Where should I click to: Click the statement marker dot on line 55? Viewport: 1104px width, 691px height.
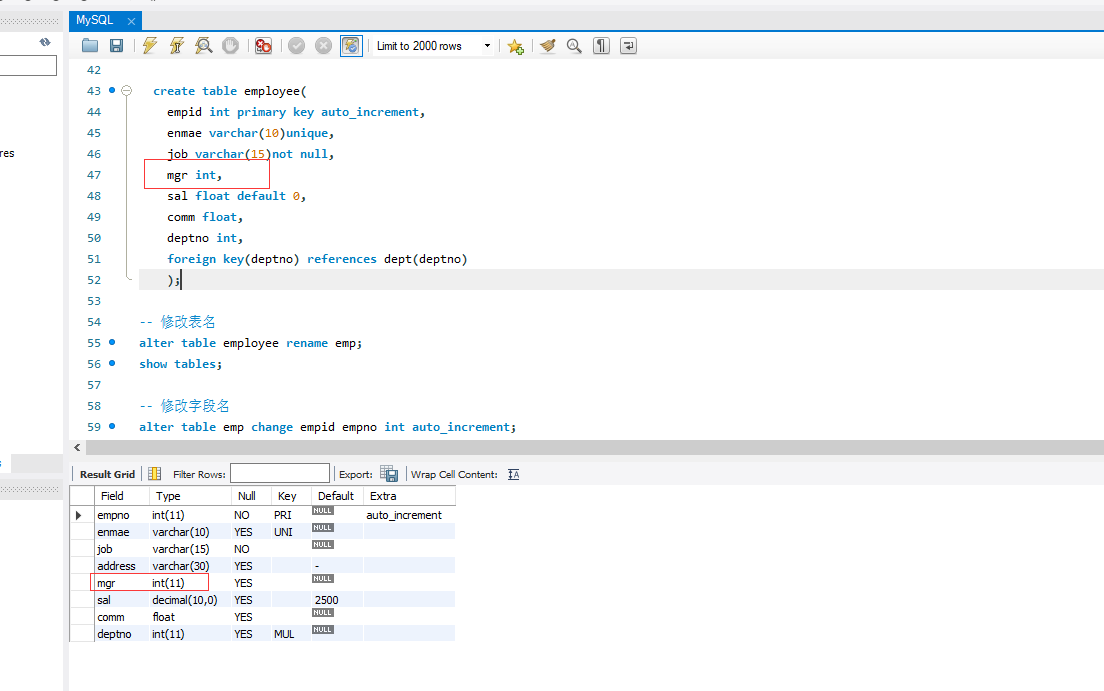pyautogui.click(x=112, y=342)
